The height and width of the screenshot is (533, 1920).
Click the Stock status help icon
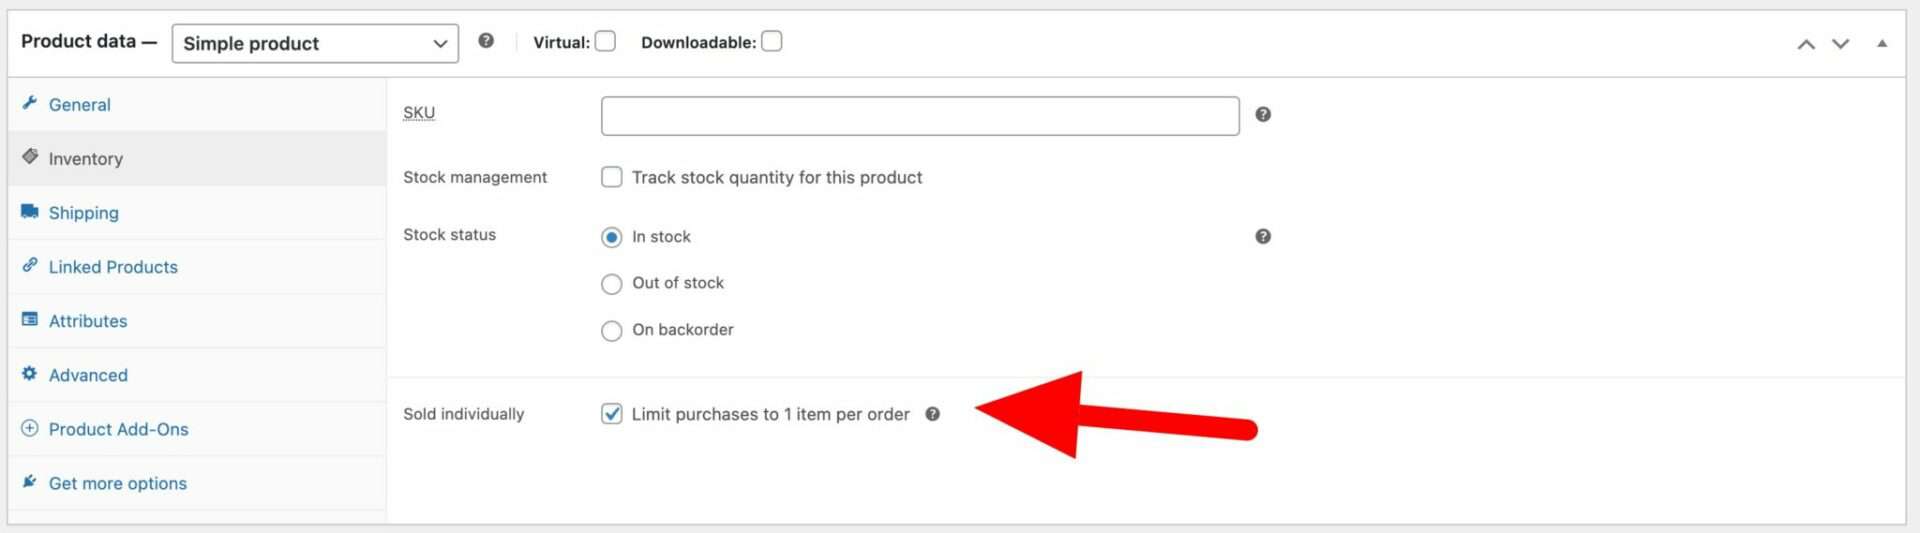click(x=1263, y=237)
